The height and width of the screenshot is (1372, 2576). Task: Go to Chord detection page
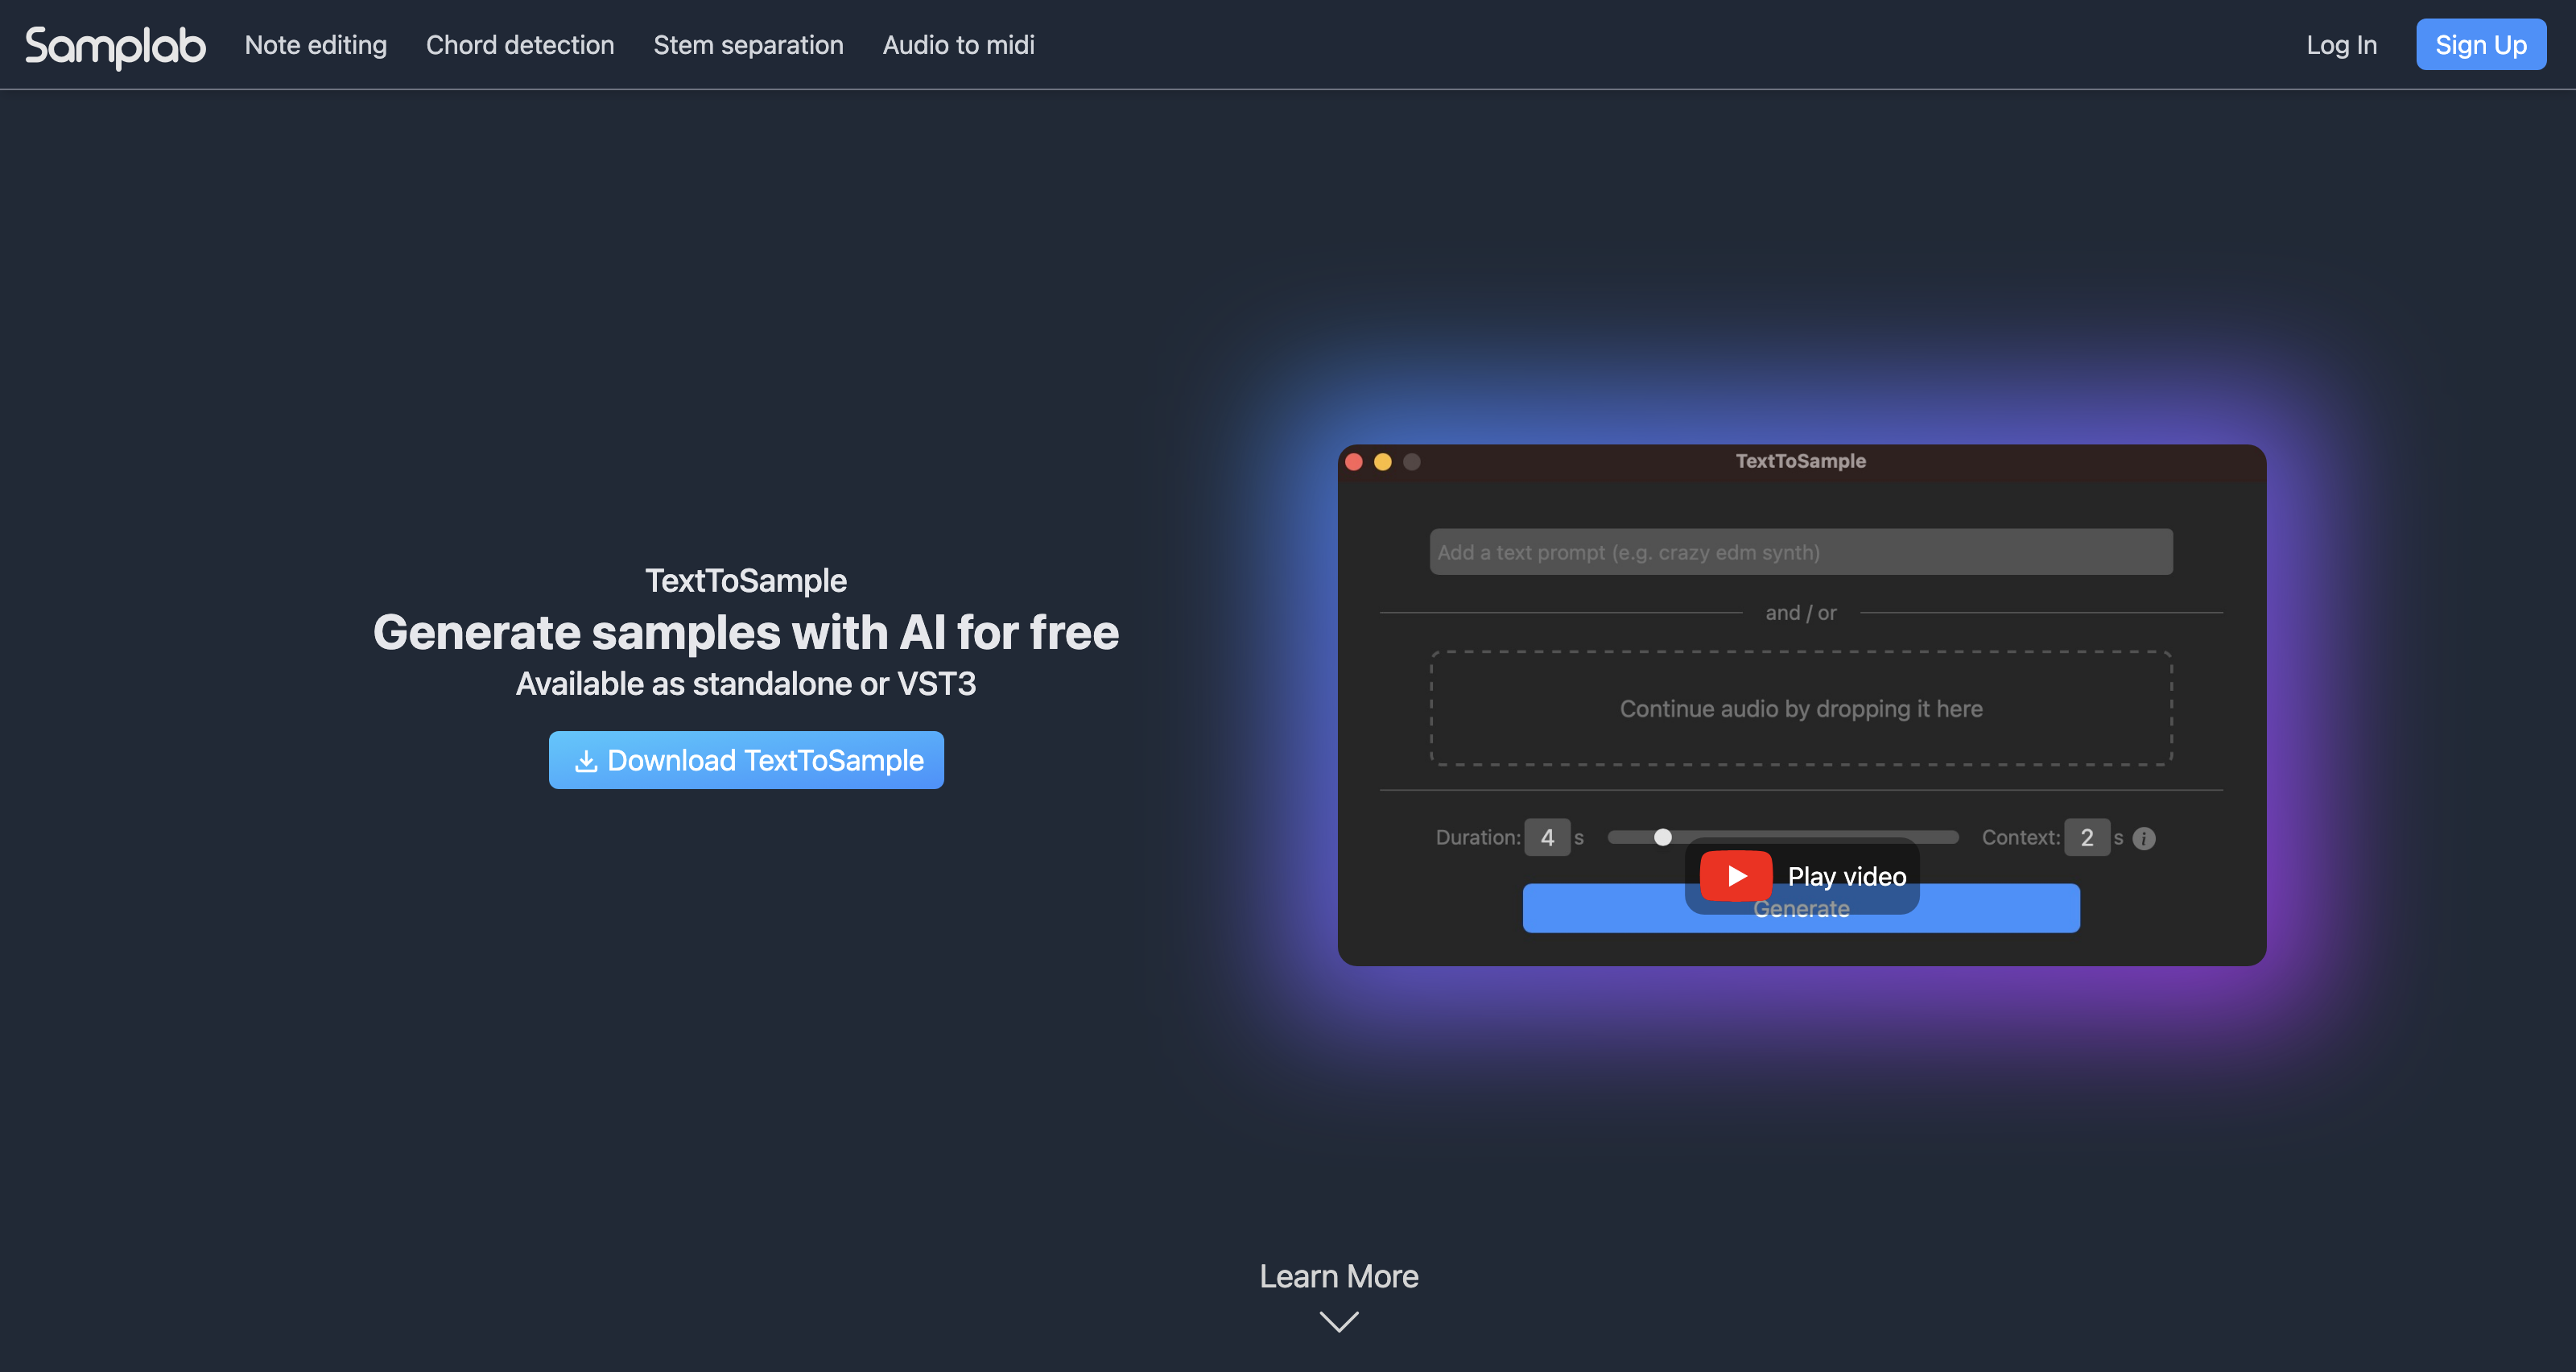(520, 45)
